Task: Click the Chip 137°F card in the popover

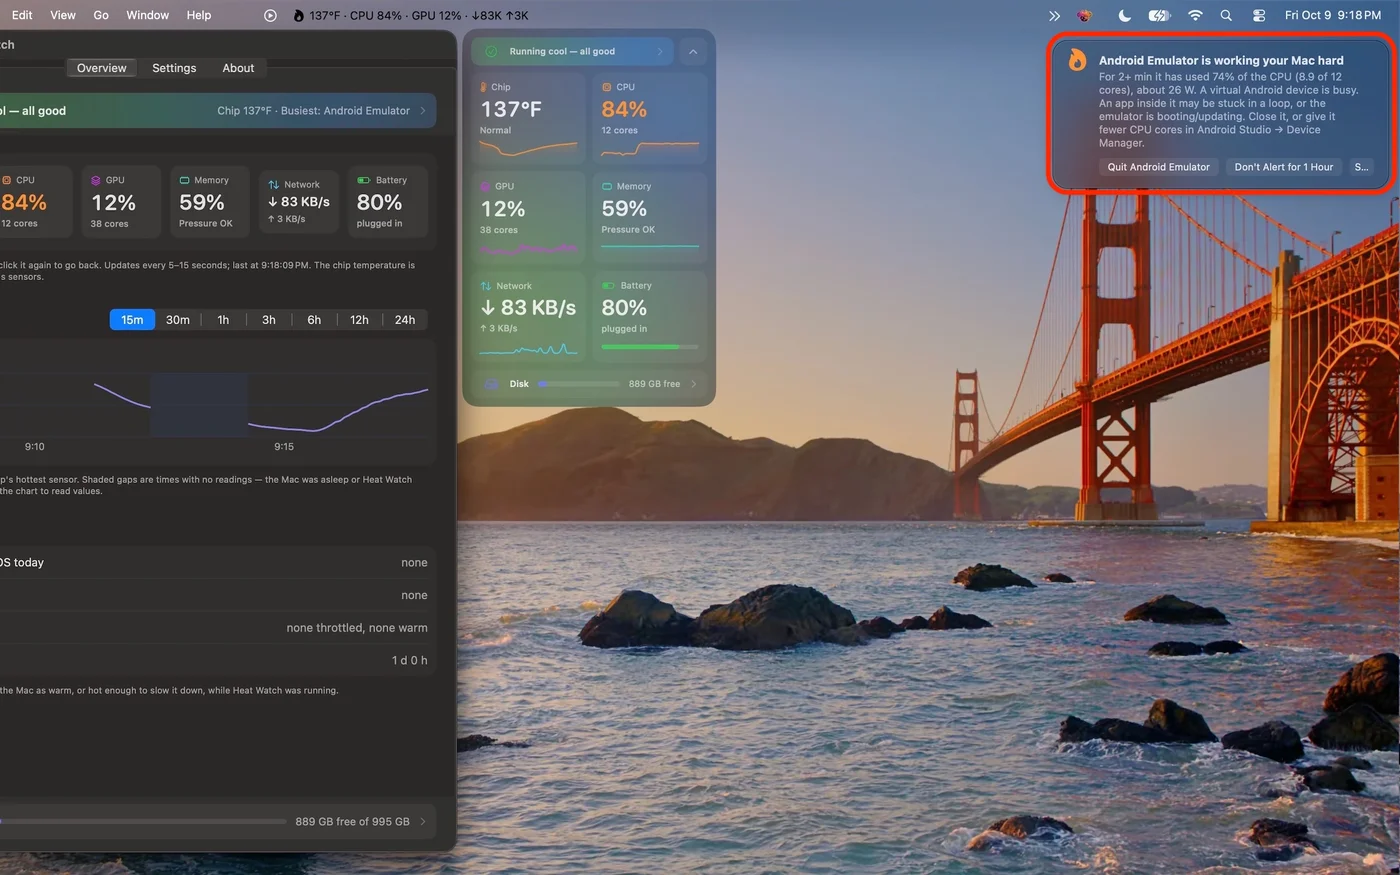Action: click(x=528, y=116)
